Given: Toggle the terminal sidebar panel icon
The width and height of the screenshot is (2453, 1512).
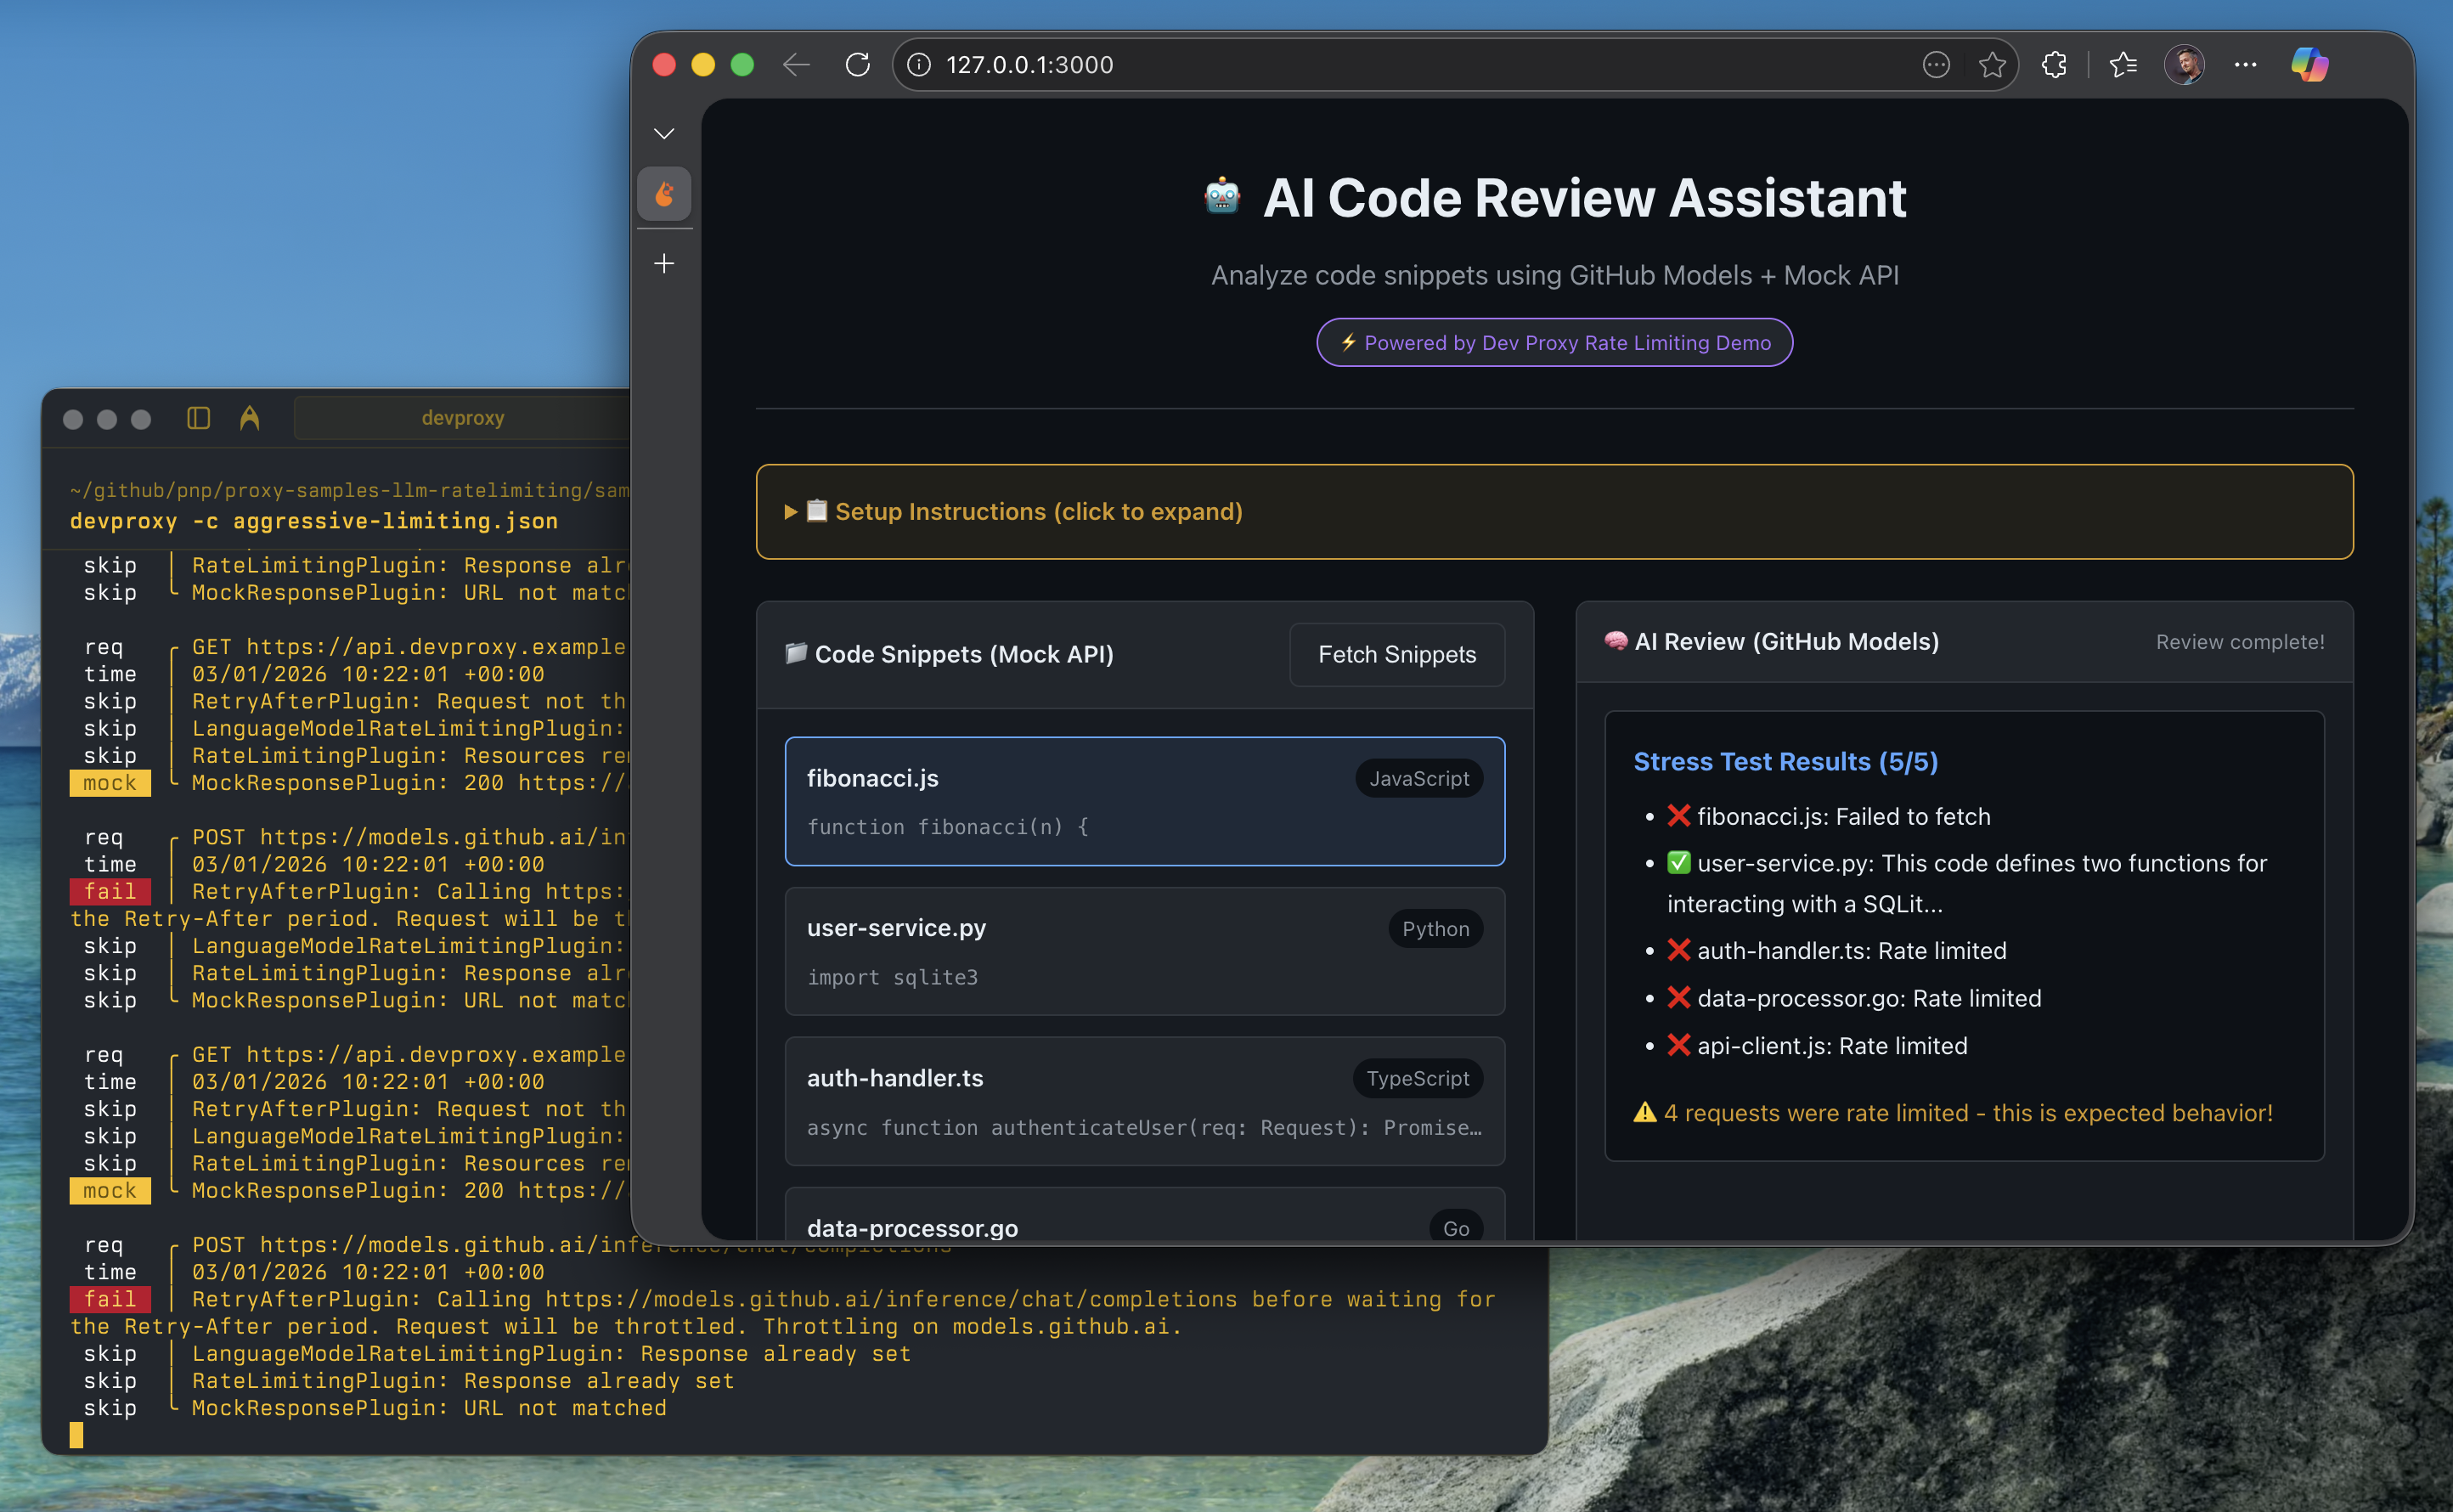Looking at the screenshot, I should [x=198, y=418].
